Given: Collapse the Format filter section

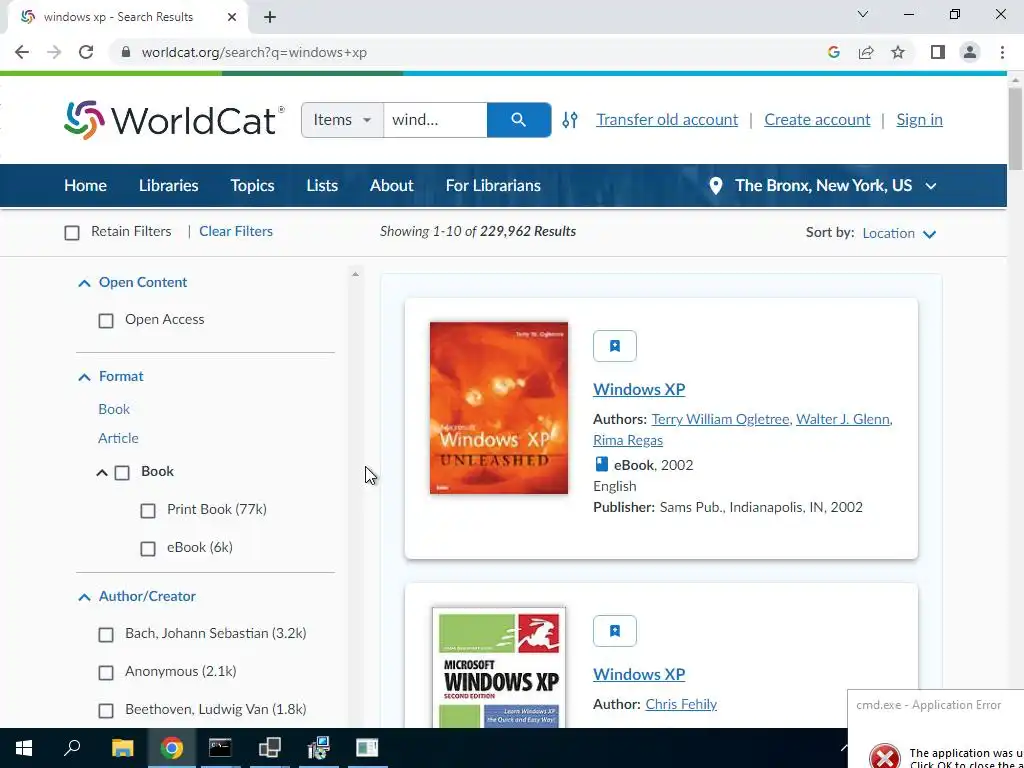Looking at the screenshot, I should [x=84, y=377].
